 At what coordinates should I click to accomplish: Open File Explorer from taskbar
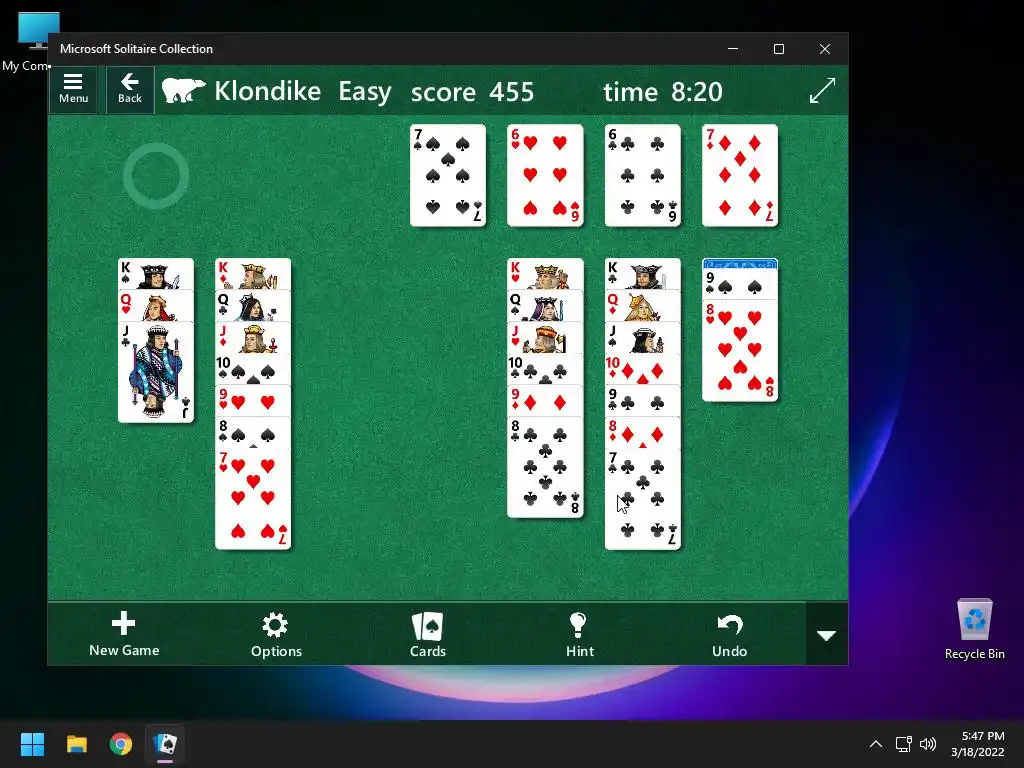point(77,744)
